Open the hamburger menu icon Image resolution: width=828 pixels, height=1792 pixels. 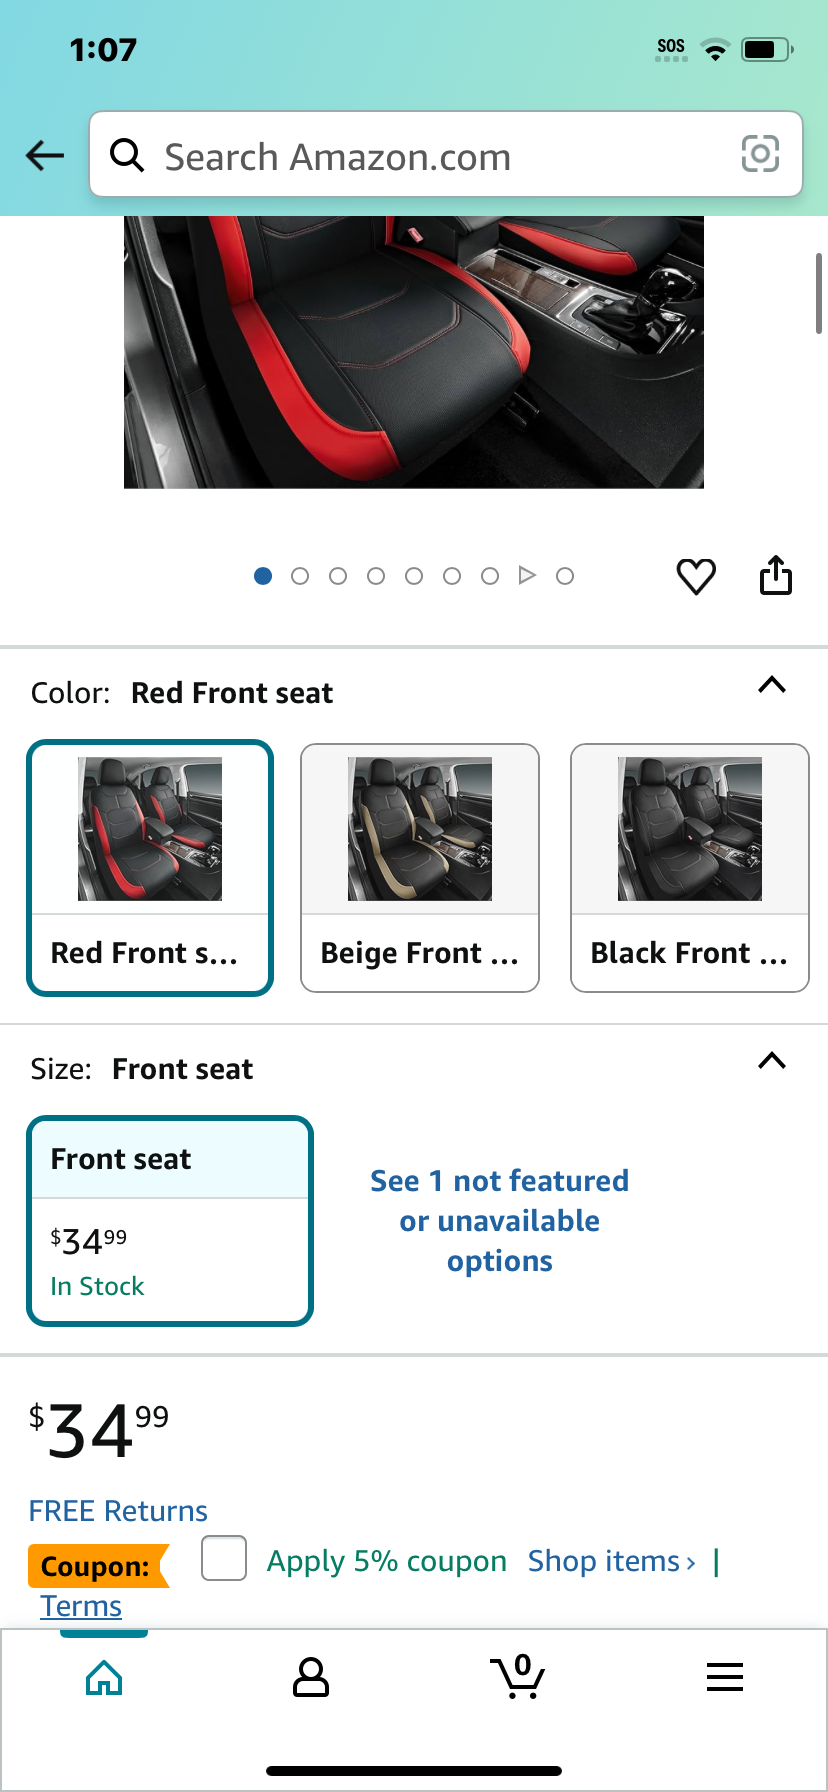point(725,1677)
